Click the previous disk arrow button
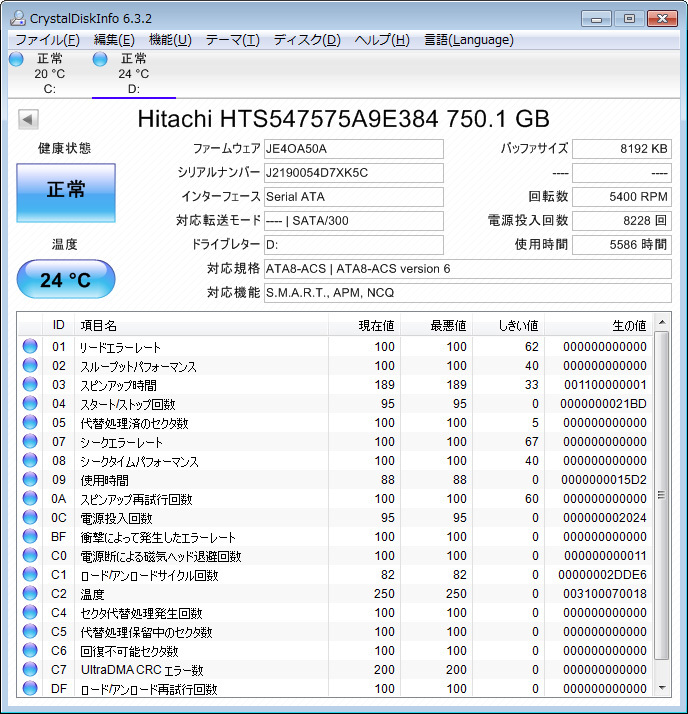The width and height of the screenshot is (688, 714). (28, 119)
